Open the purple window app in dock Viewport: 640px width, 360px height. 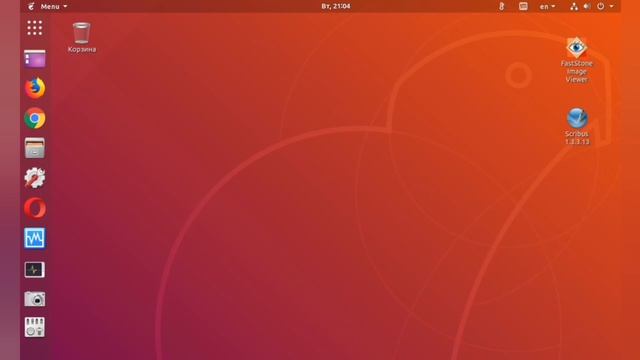(35, 58)
